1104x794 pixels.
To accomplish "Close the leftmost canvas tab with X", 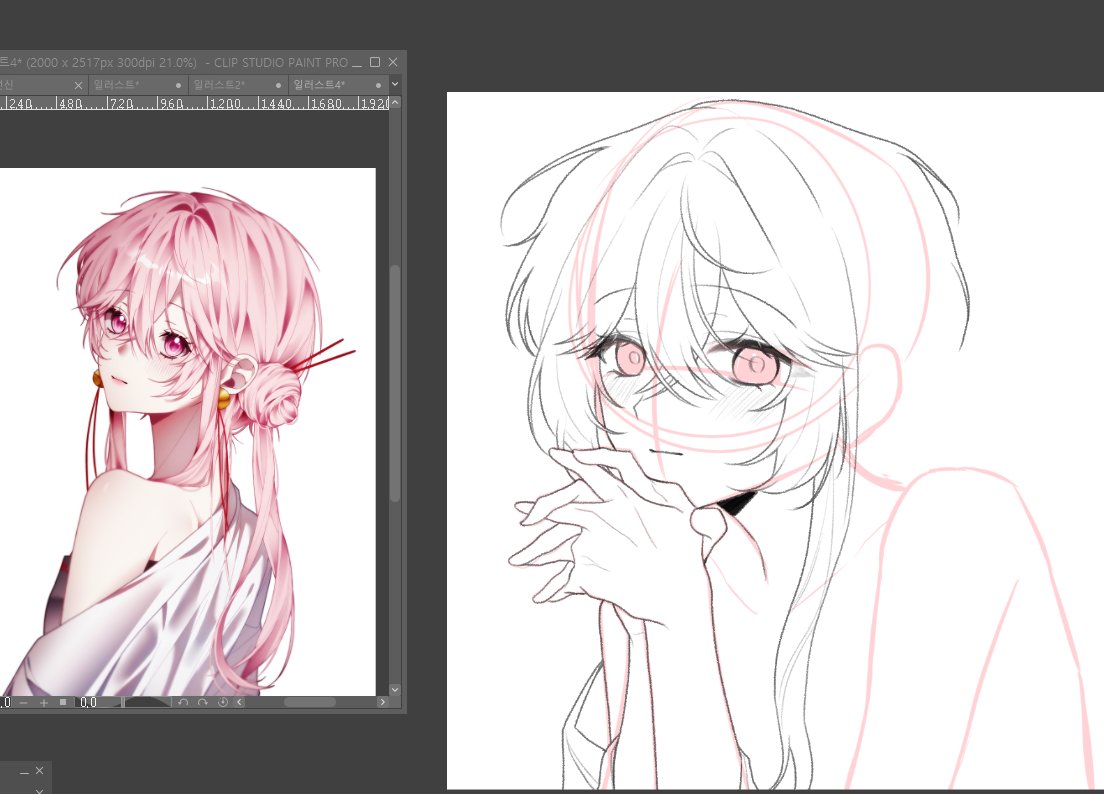I will click(78, 85).
